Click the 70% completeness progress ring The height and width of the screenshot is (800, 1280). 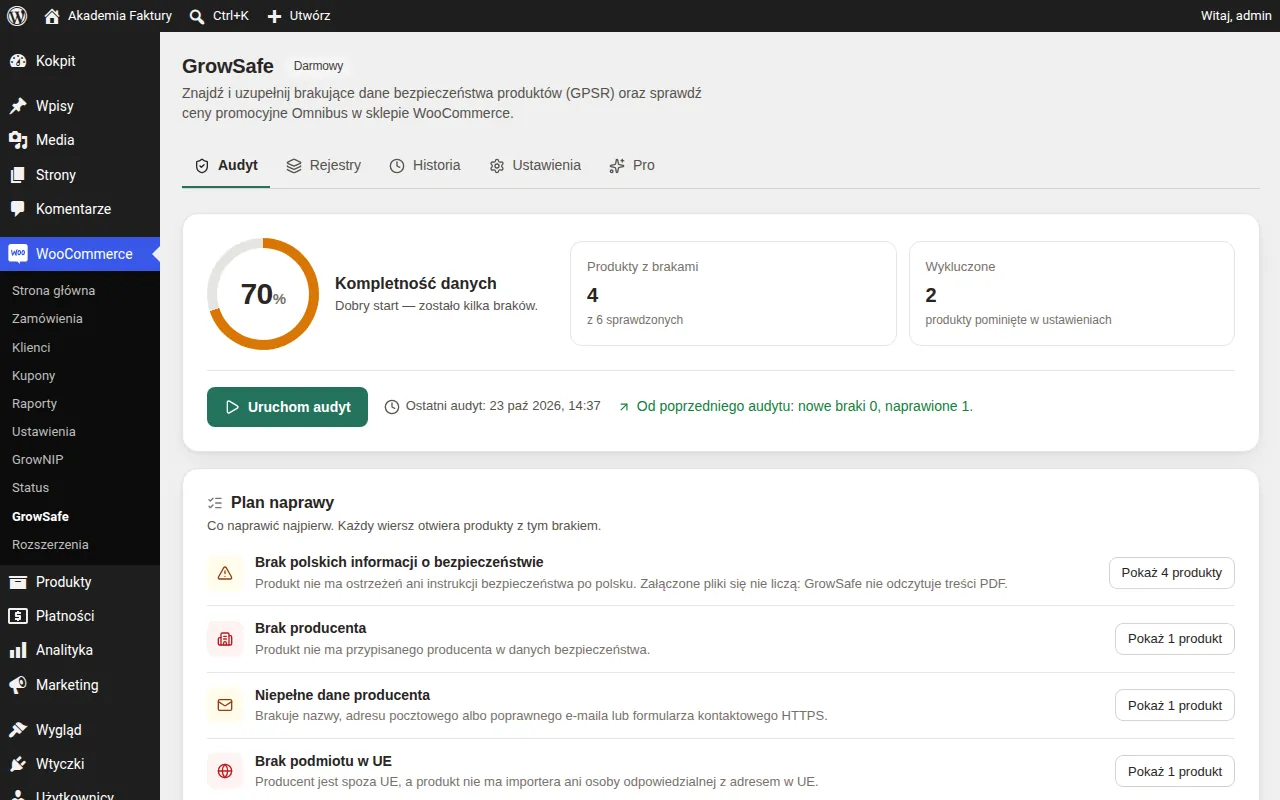(x=263, y=294)
